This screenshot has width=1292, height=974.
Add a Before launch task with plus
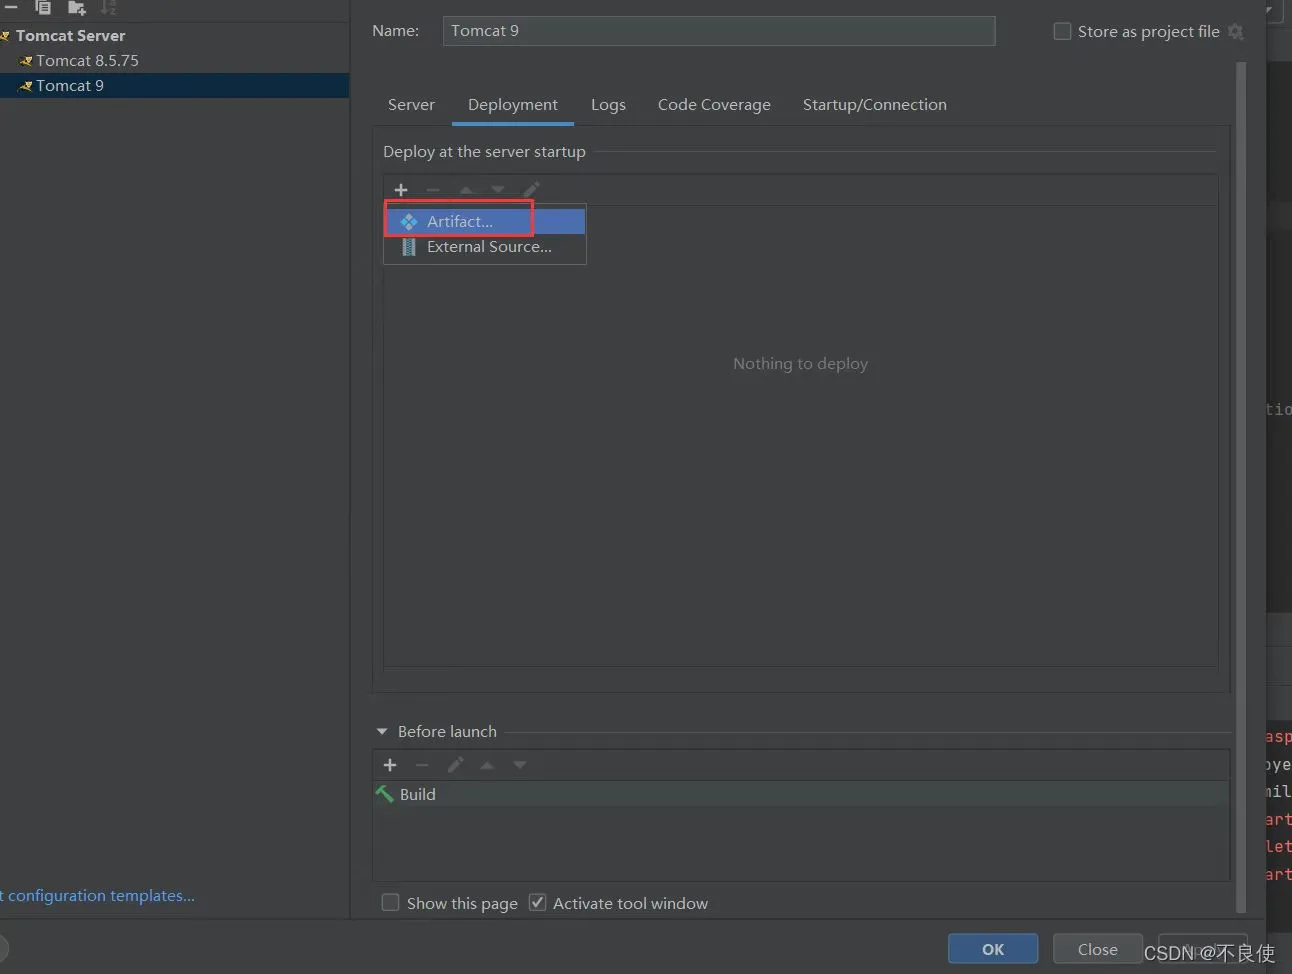click(390, 765)
